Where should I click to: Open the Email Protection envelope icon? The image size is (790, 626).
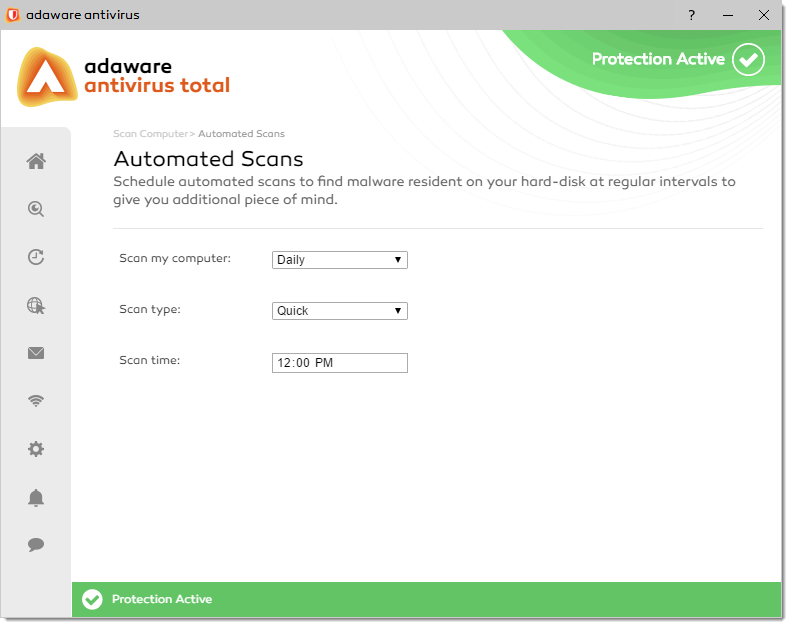36,353
